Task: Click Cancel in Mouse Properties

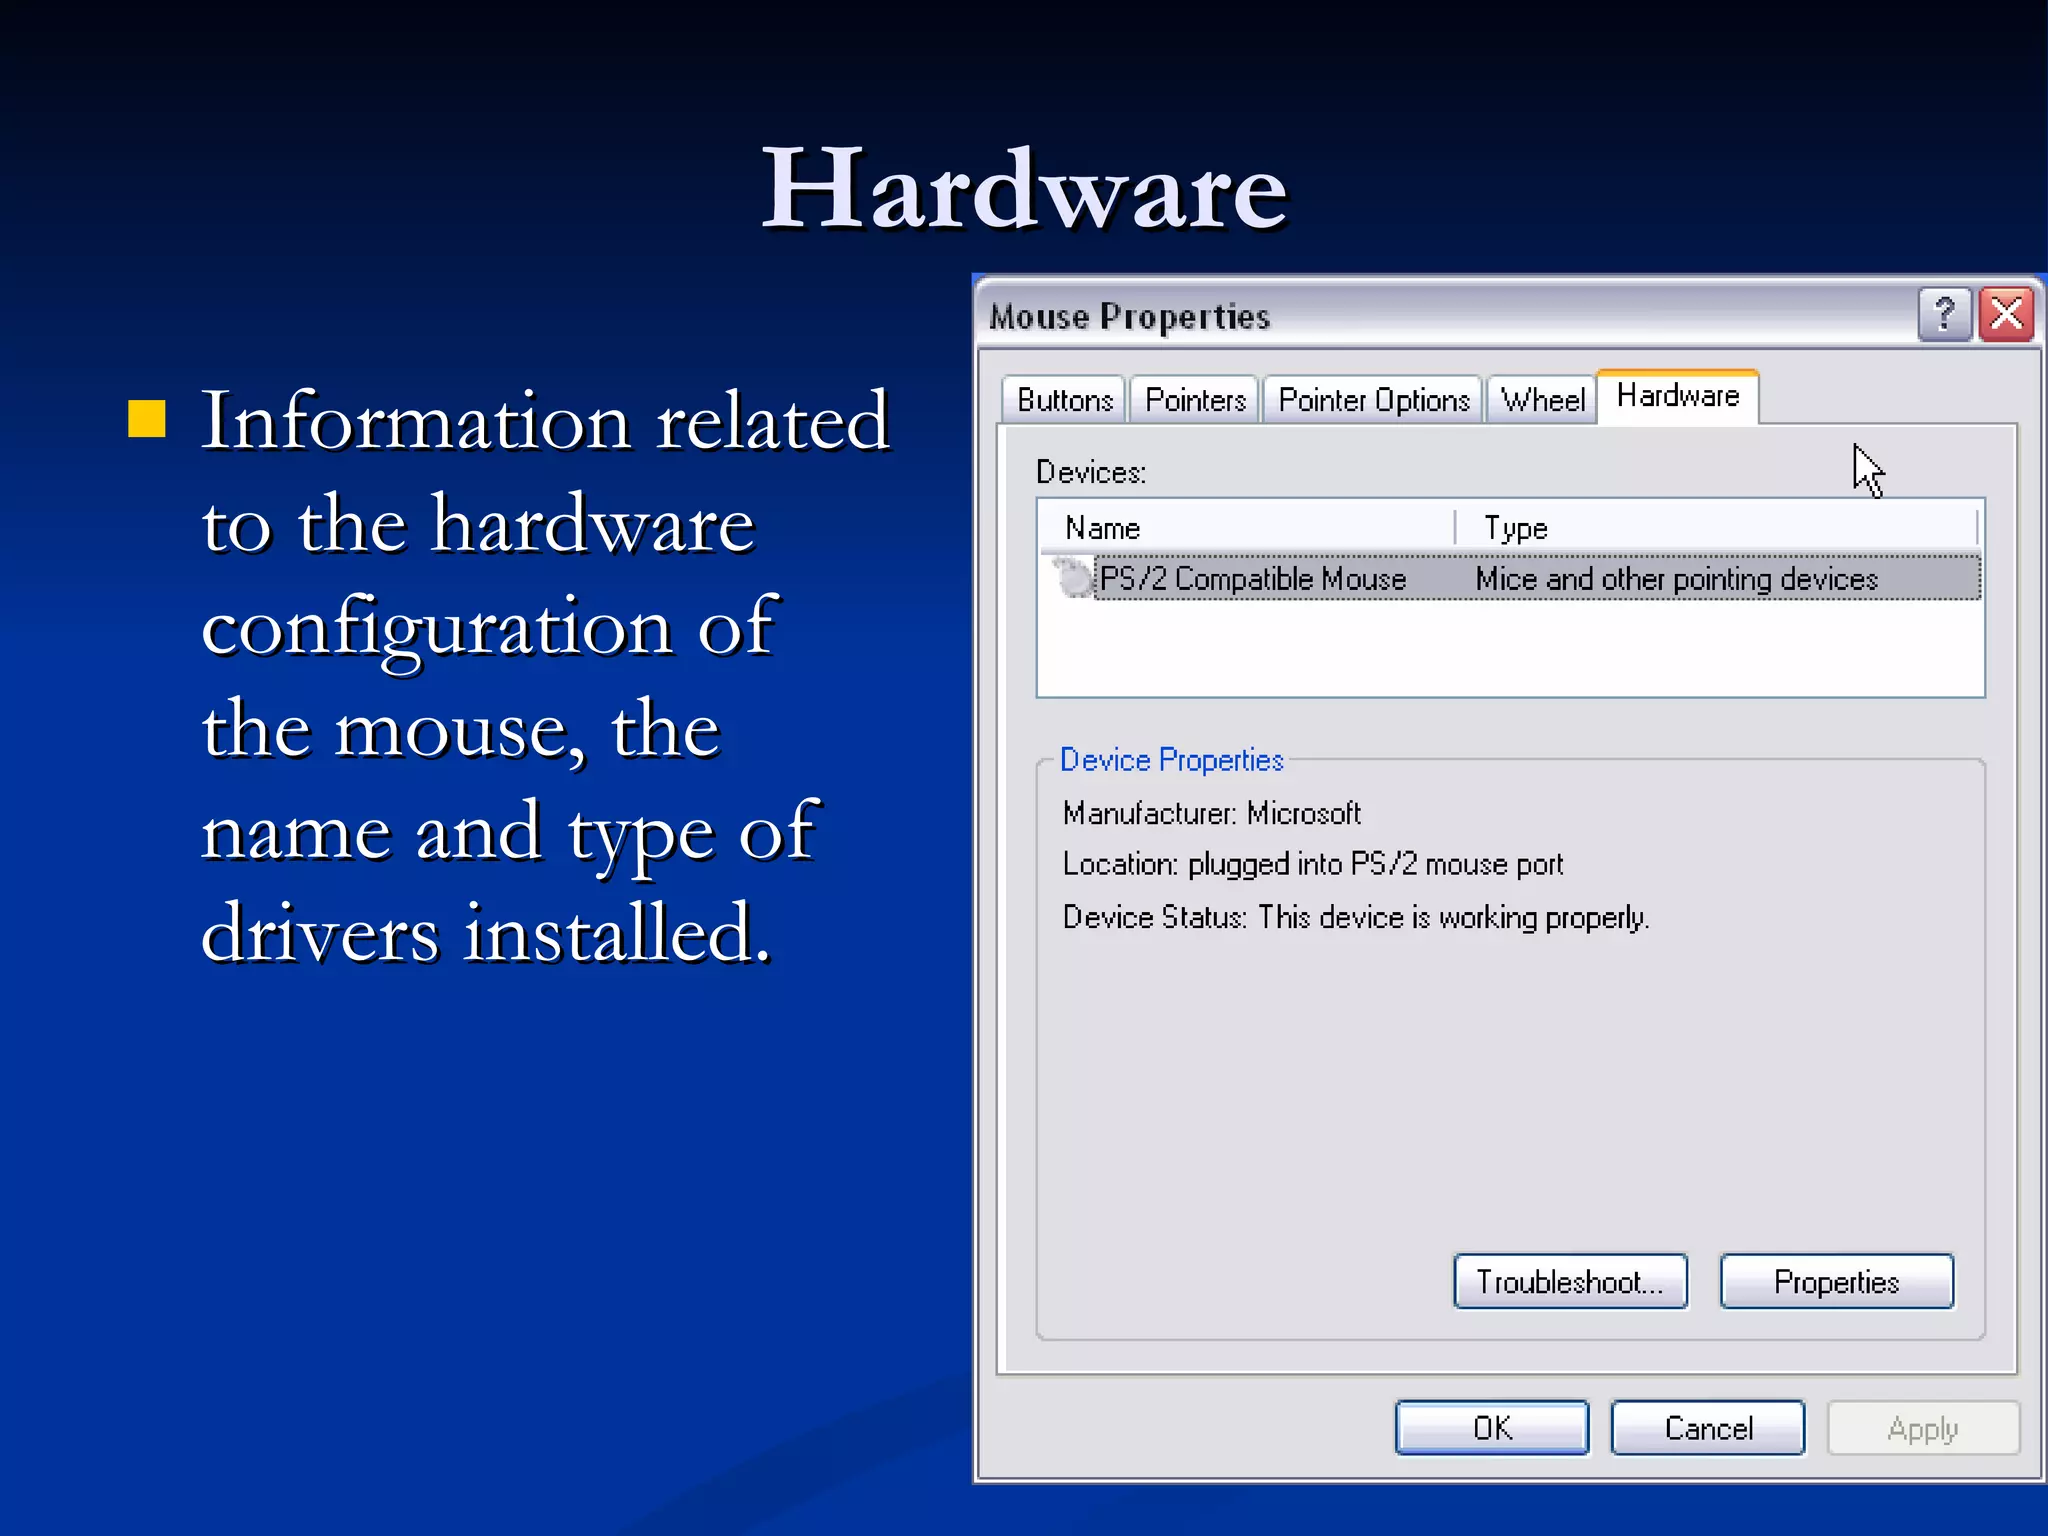Action: [1708, 1428]
